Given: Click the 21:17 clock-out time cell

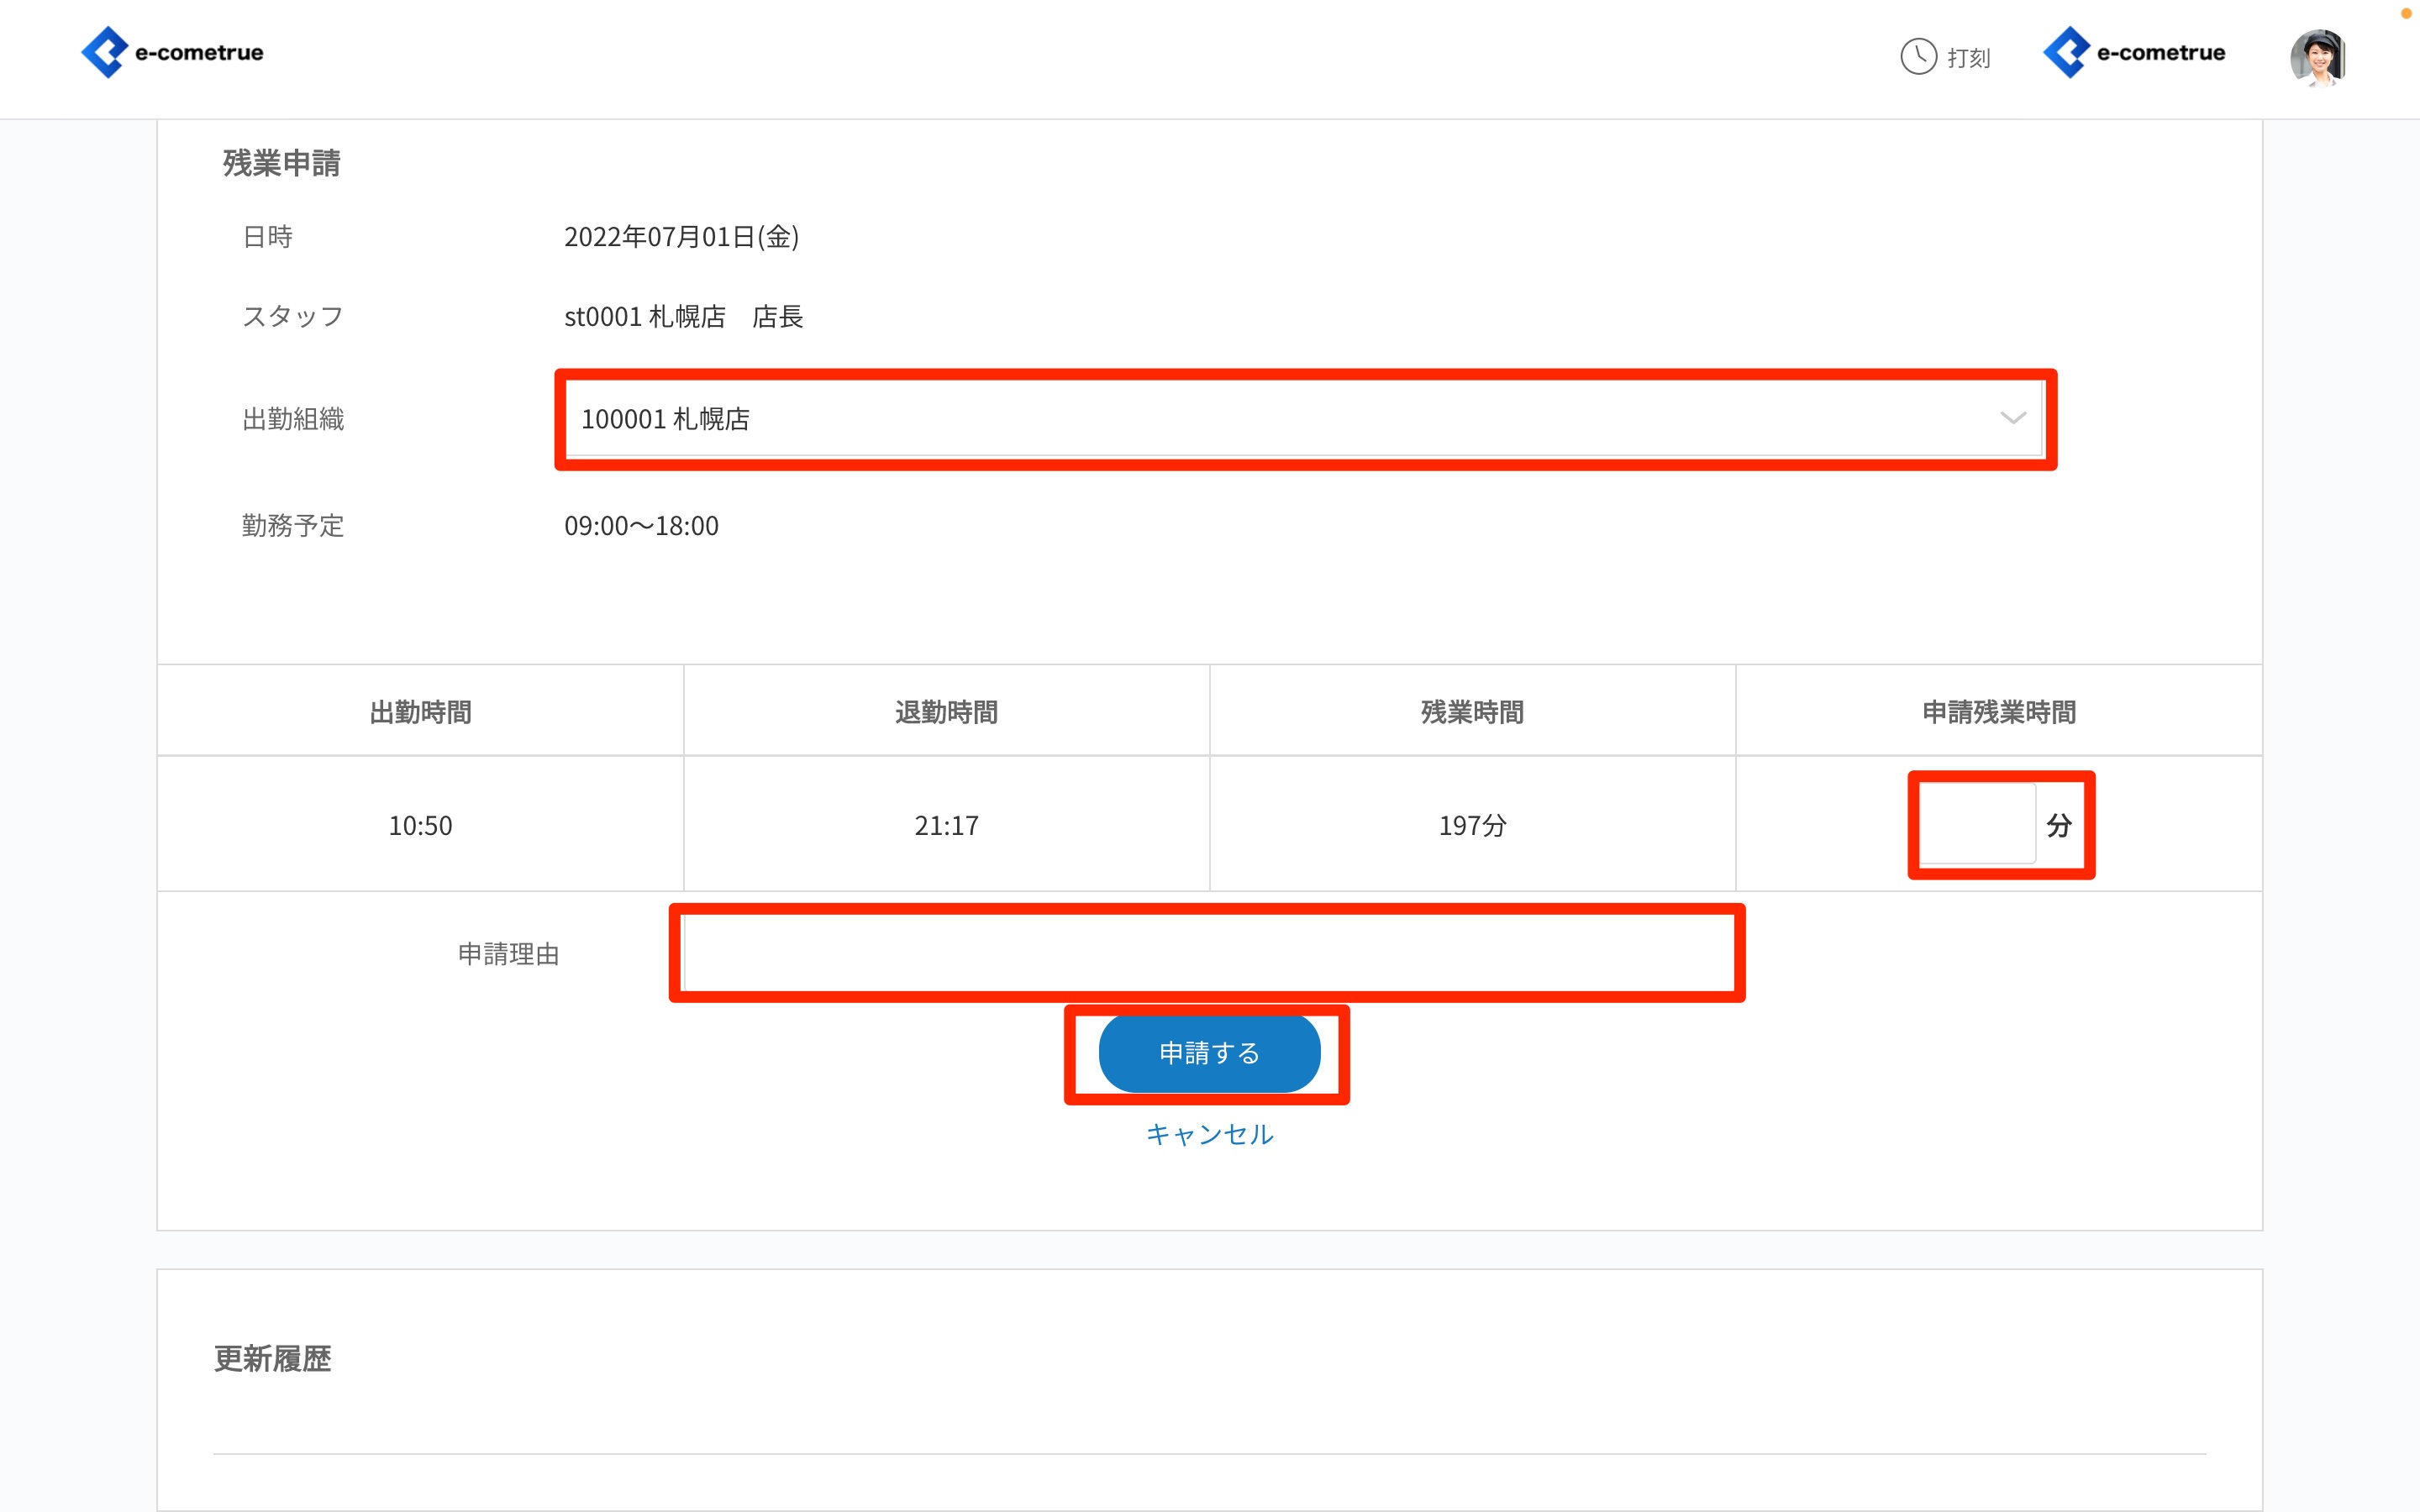Looking at the screenshot, I should (x=946, y=825).
